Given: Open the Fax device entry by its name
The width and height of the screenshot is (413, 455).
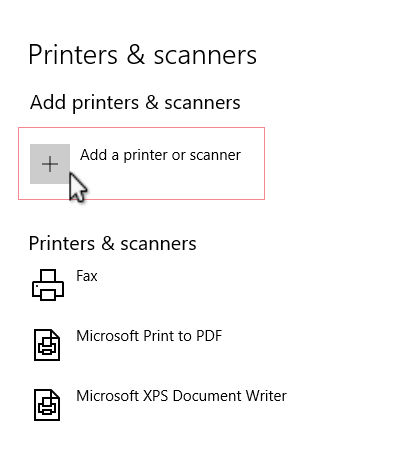Looking at the screenshot, I should 87,276.
